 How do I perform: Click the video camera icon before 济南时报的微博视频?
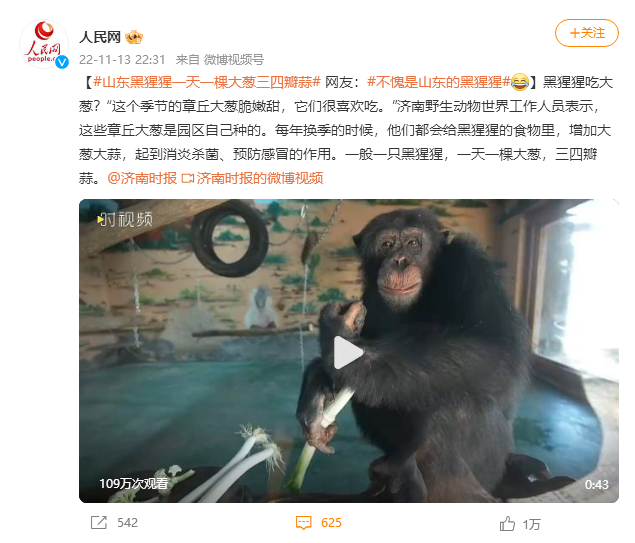(188, 178)
